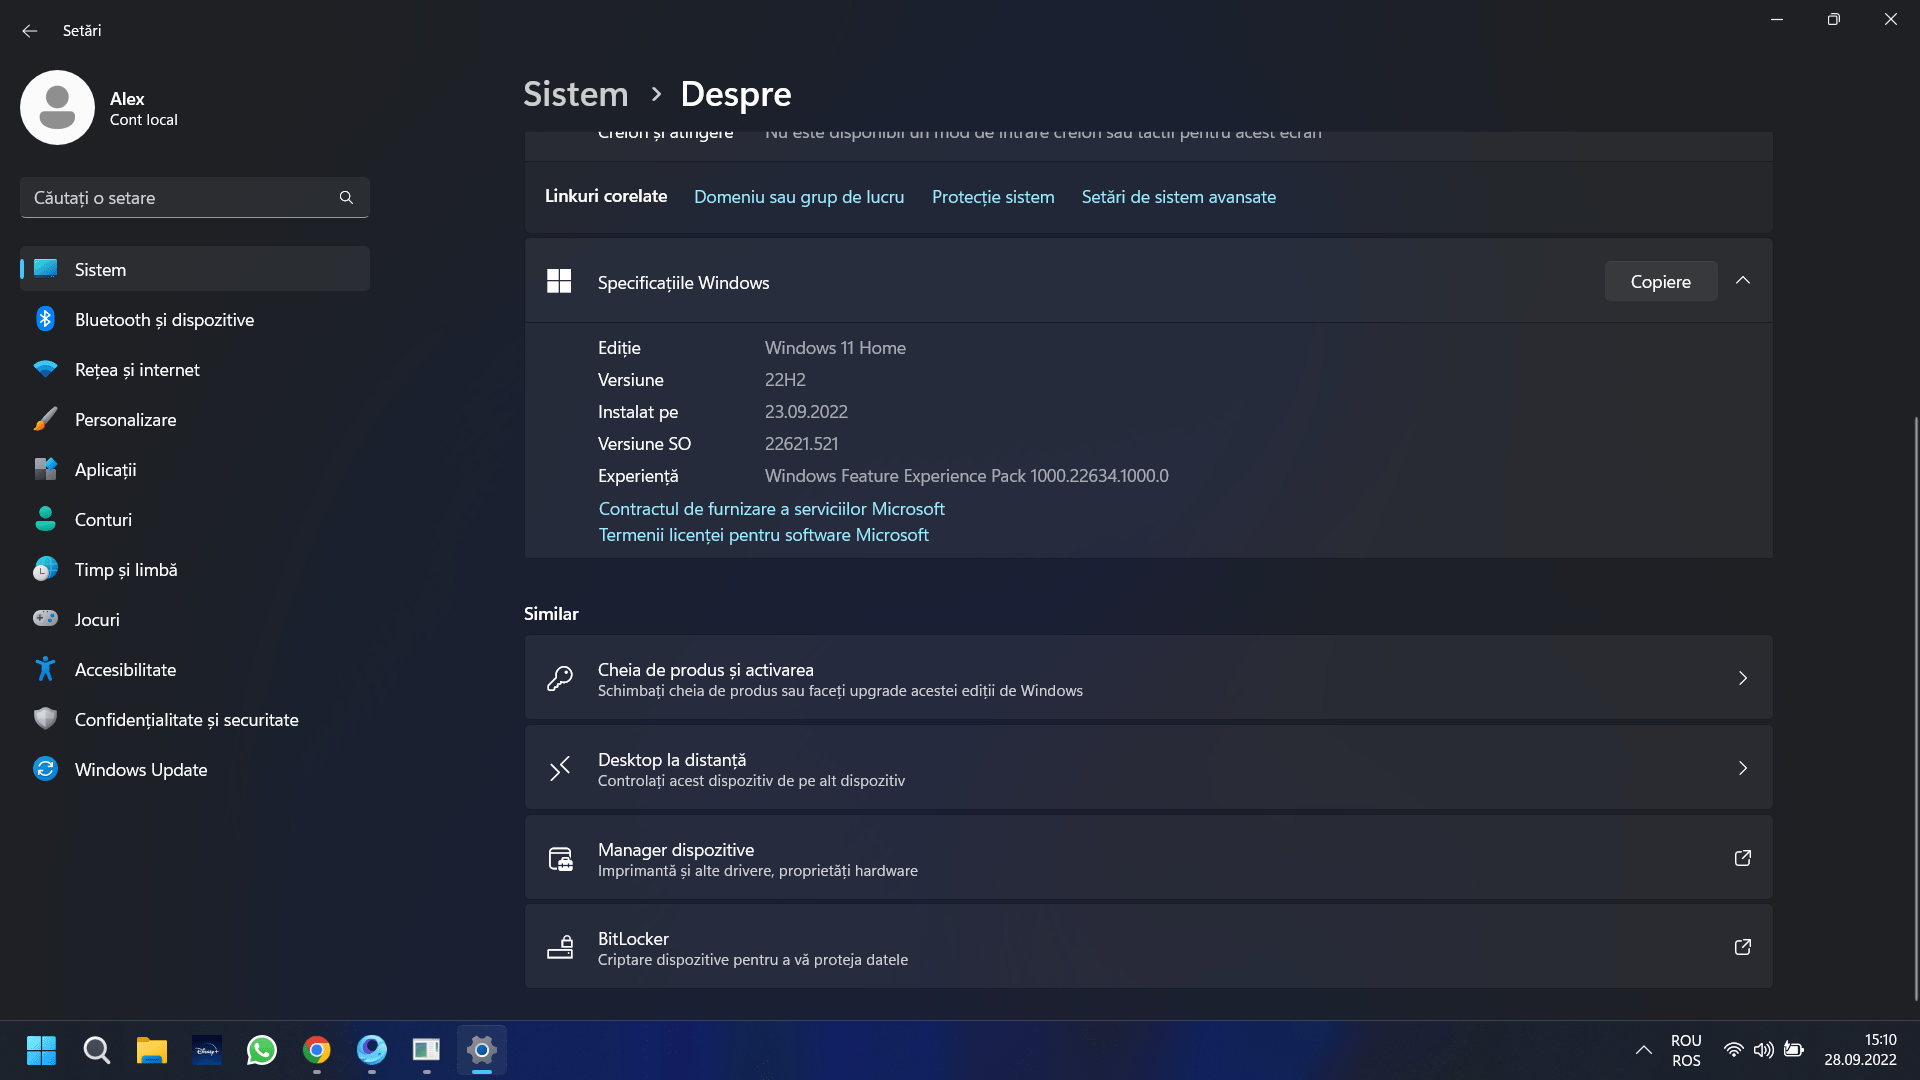Click the Căutați o setare search field

click(195, 198)
